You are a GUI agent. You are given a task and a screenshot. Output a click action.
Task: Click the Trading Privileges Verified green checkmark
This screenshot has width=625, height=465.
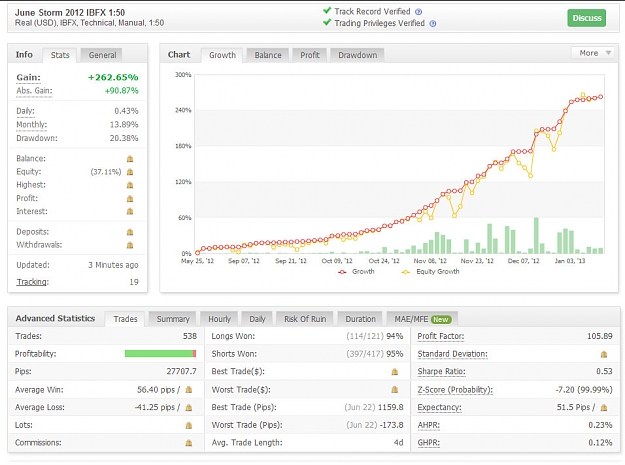pos(327,22)
